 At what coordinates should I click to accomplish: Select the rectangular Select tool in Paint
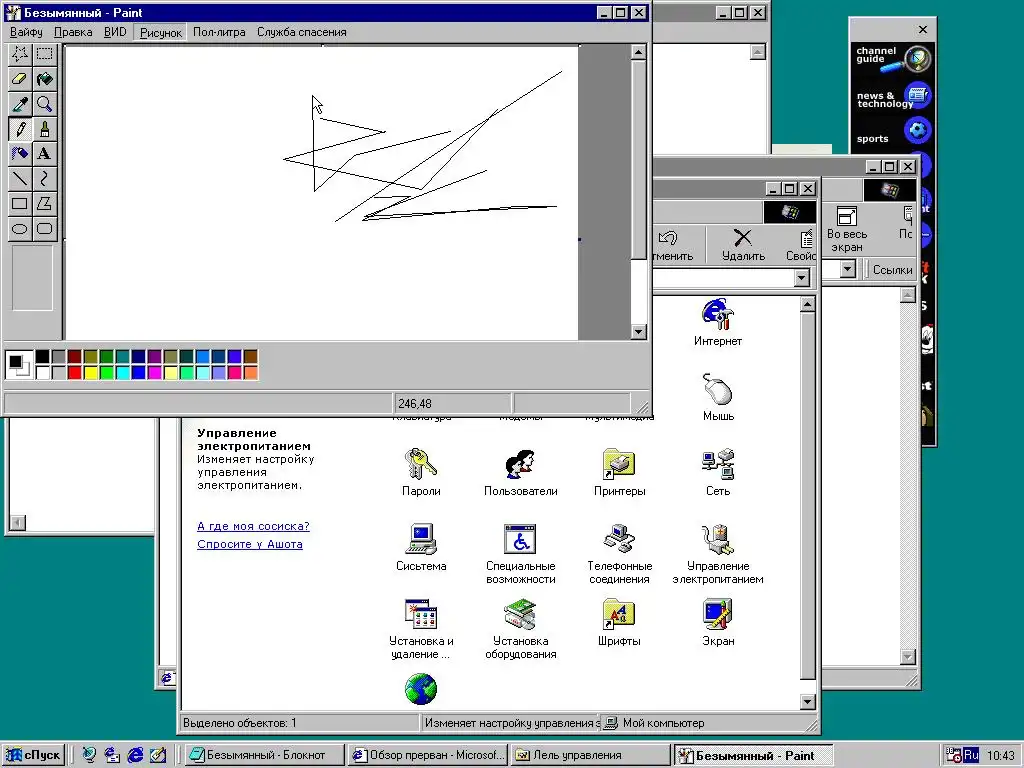[x=44, y=54]
